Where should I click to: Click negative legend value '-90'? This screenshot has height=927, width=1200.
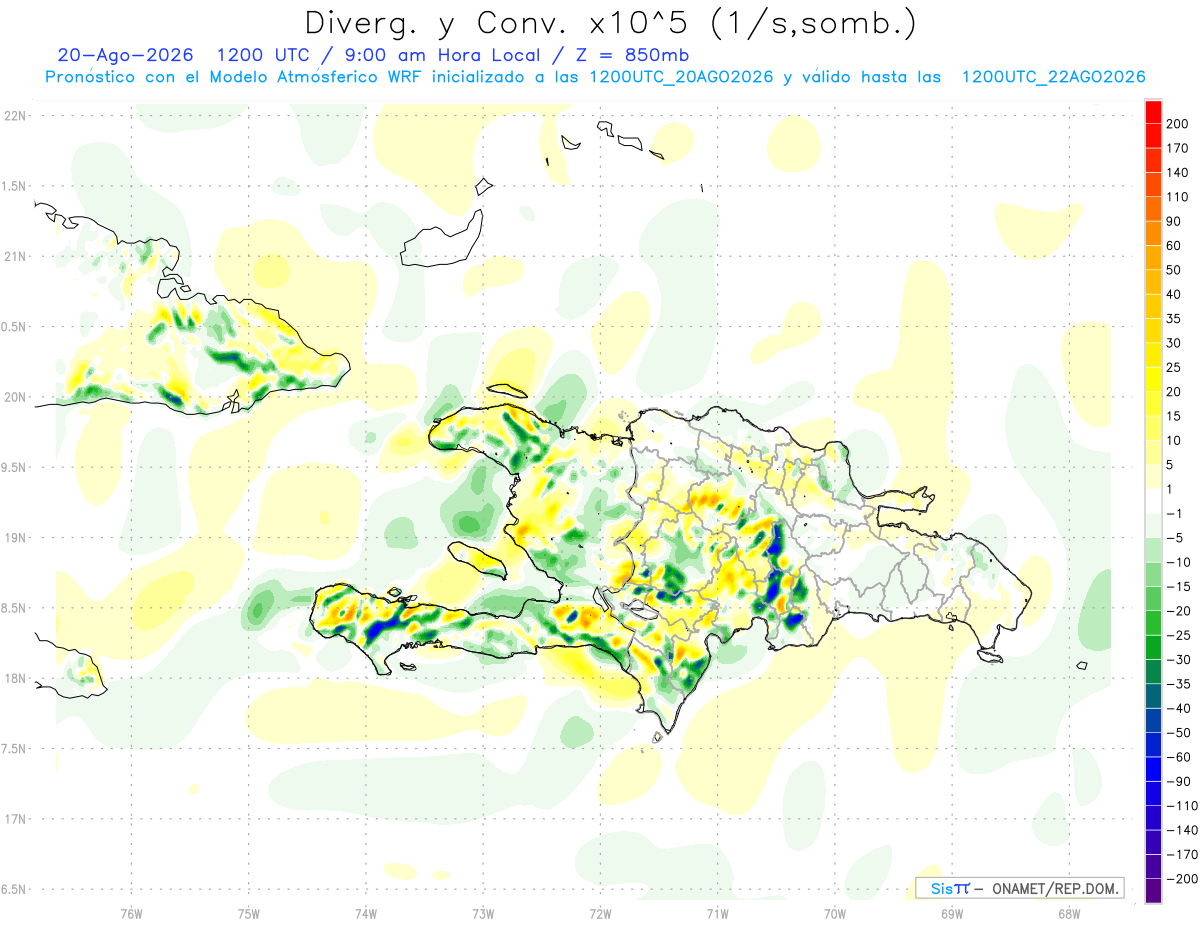click(x=1178, y=781)
